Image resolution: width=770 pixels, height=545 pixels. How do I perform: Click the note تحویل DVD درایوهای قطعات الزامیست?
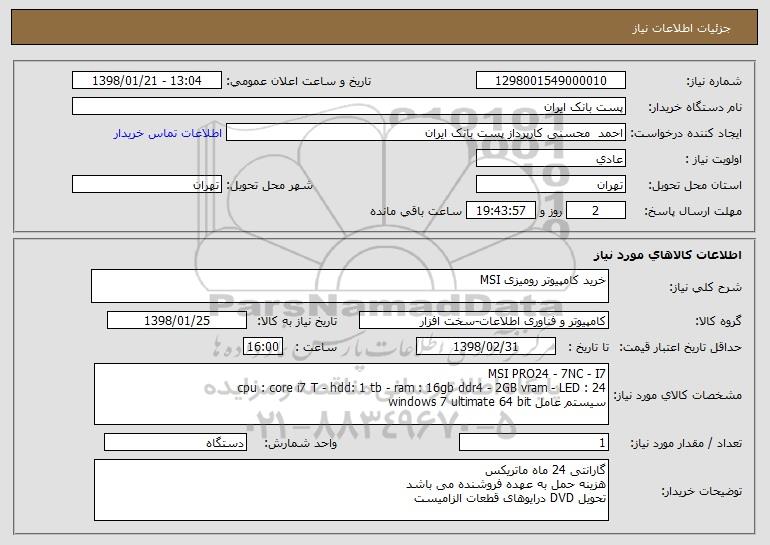510,498
